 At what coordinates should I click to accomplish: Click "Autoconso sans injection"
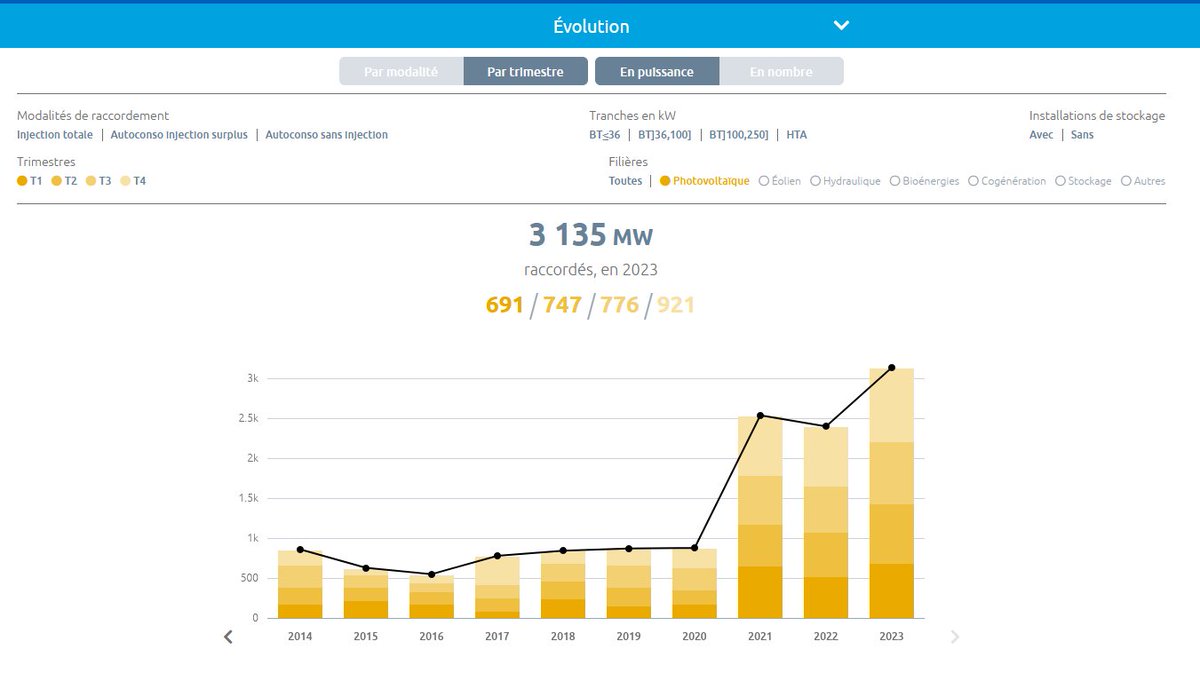(x=327, y=134)
